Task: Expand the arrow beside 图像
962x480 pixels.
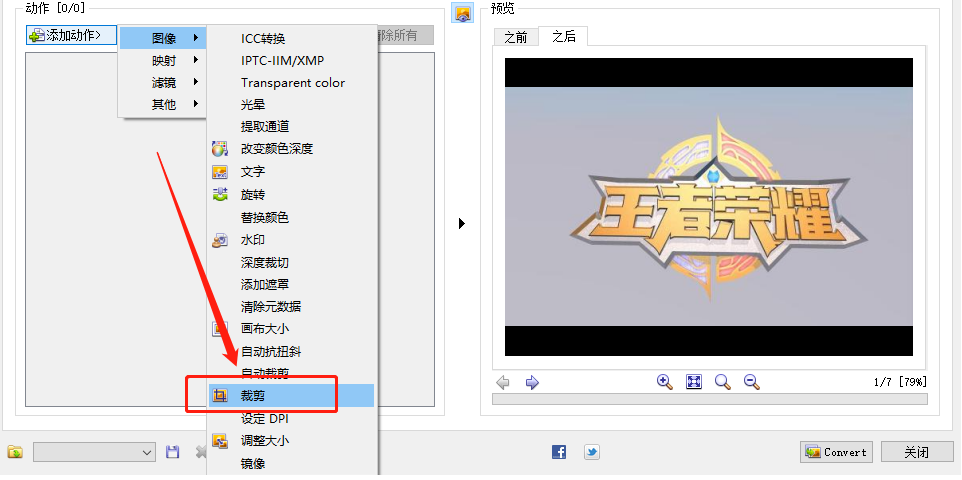Action: (x=196, y=38)
